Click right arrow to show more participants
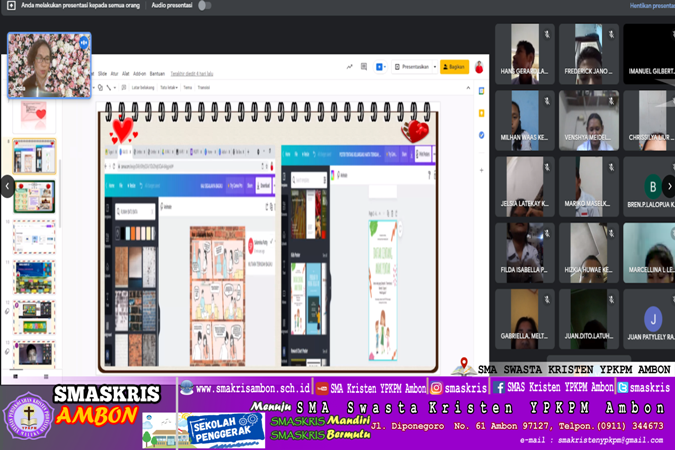 669,186
